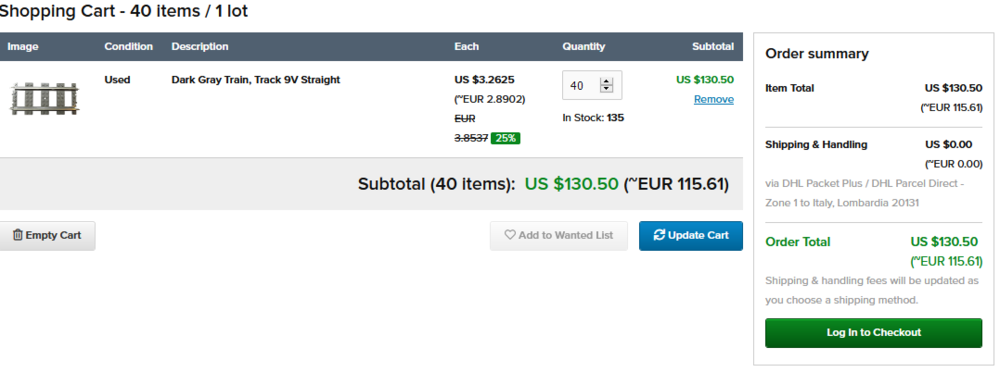Screen dimensions: 1000x372
Task: Select the quantity field showing 40
Action: point(592,85)
